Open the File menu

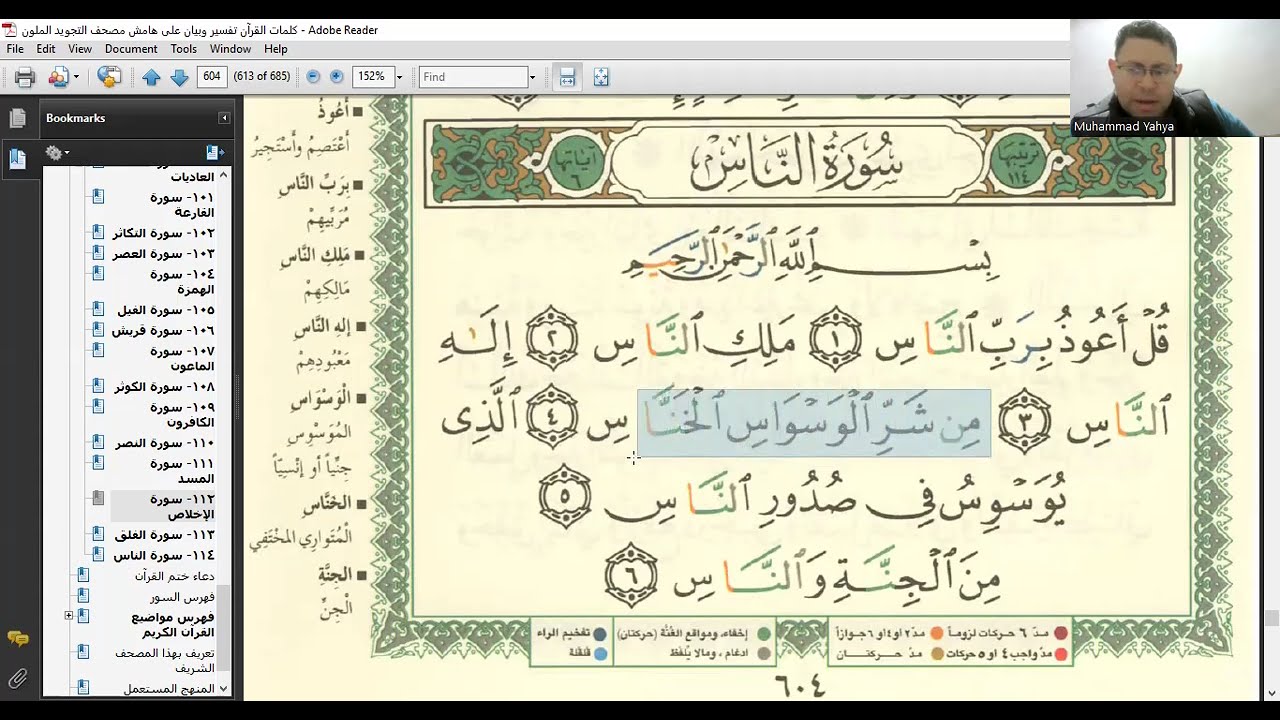coord(15,49)
